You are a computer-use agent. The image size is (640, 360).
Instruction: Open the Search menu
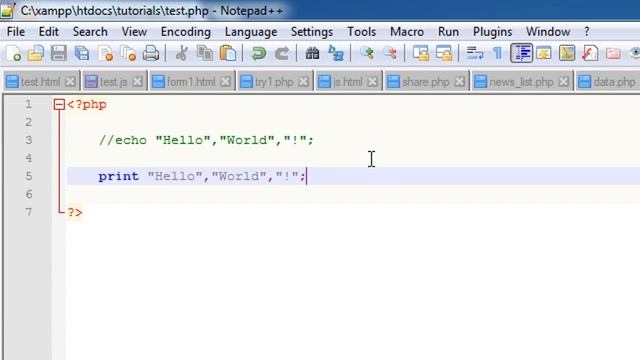tap(90, 32)
